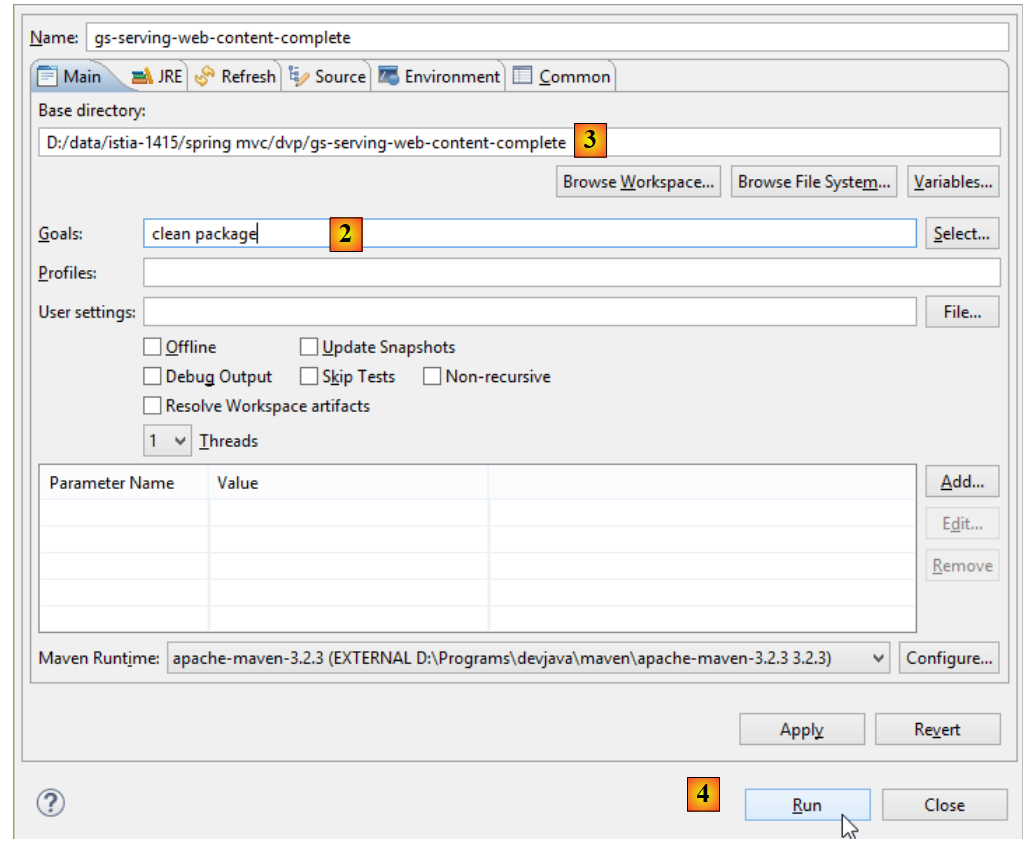Viewport: 1035px width, 857px height.
Task: Click Add to create a parameter
Action: tap(962, 482)
